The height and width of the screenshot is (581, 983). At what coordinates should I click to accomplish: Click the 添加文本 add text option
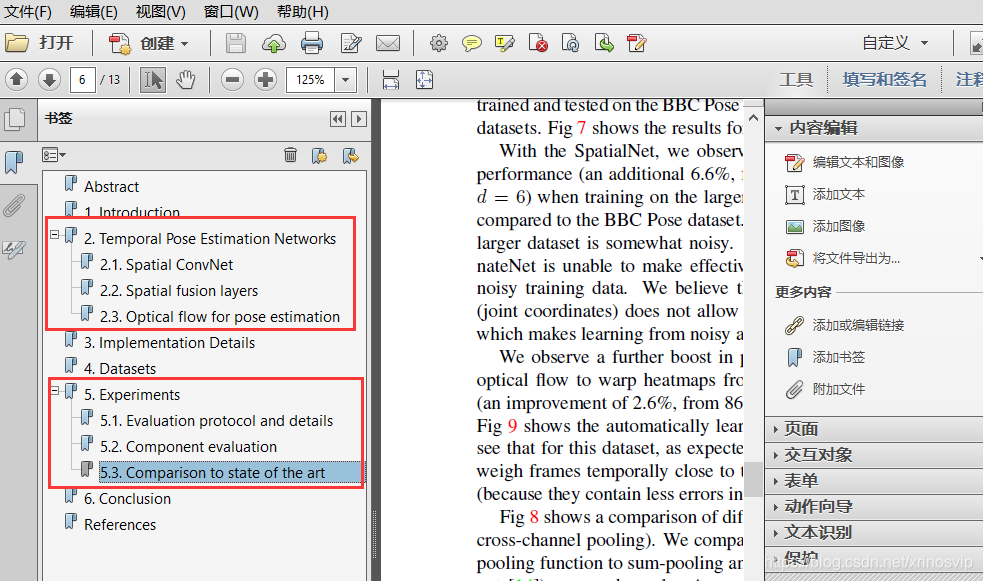825,194
